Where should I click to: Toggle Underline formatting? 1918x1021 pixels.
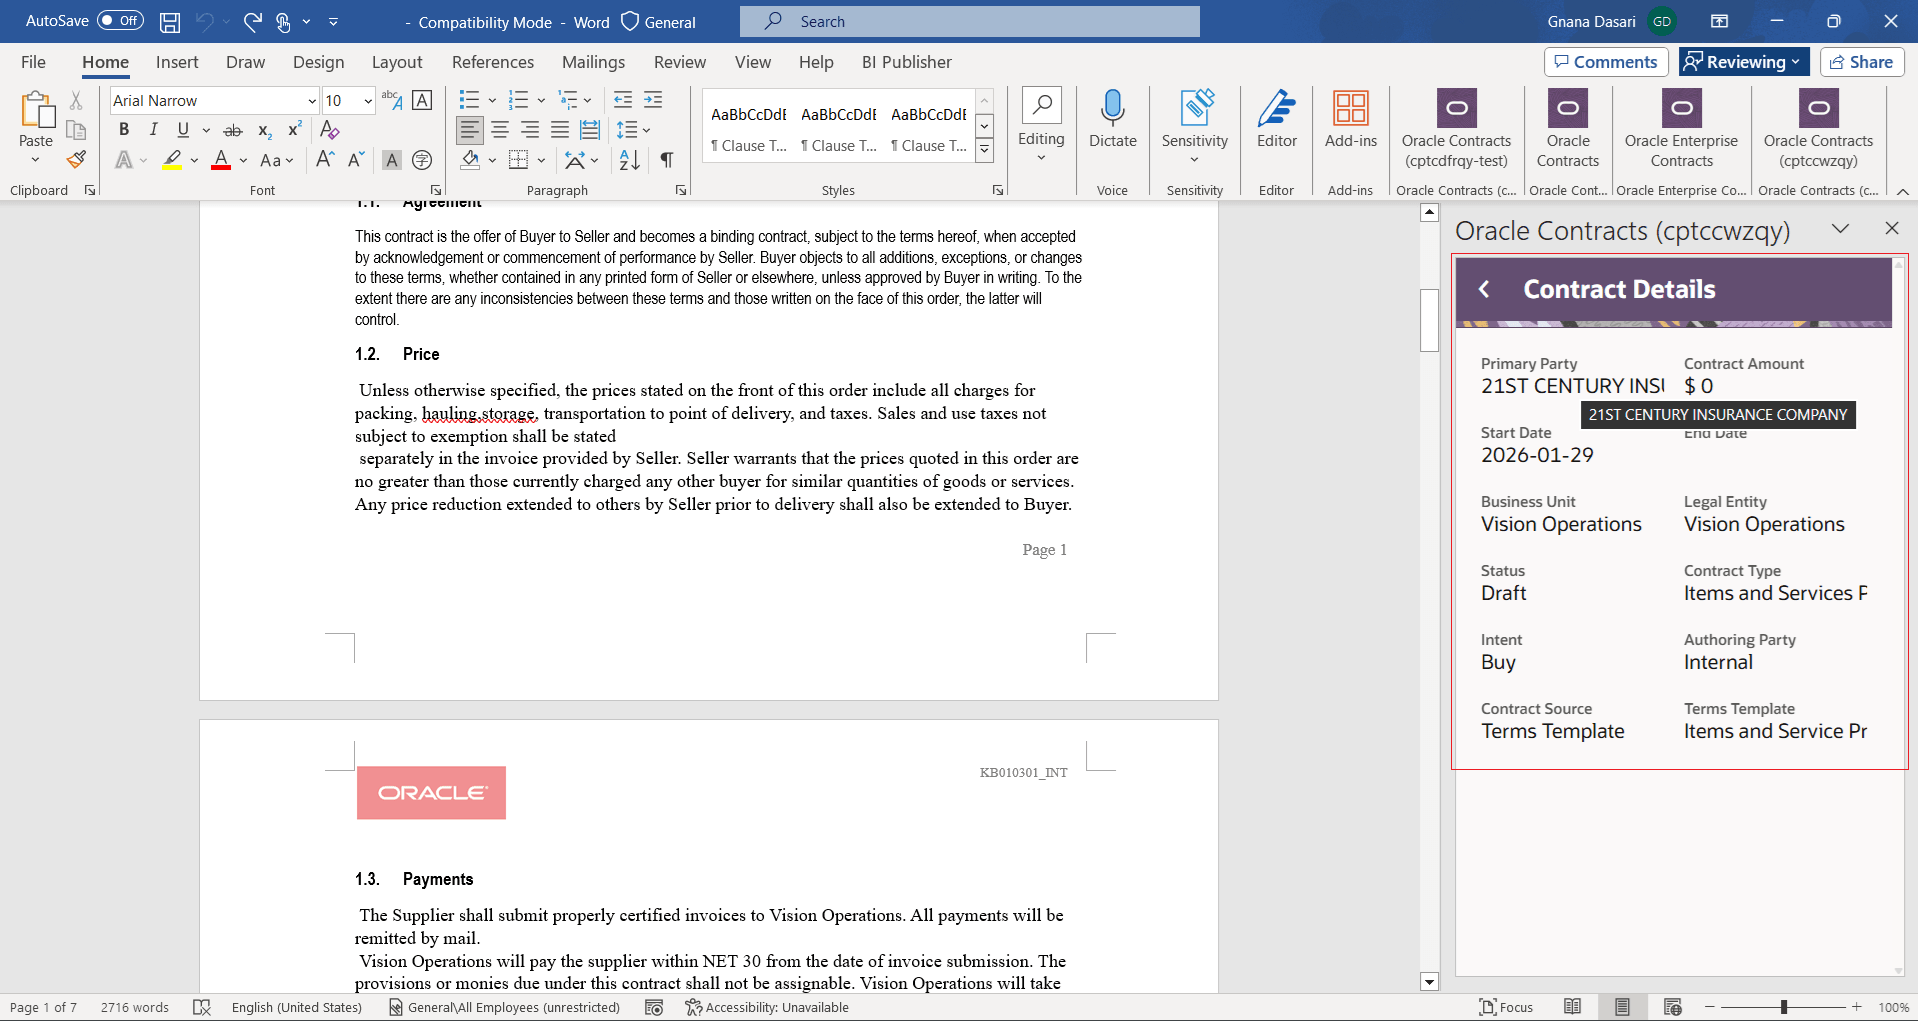[183, 130]
